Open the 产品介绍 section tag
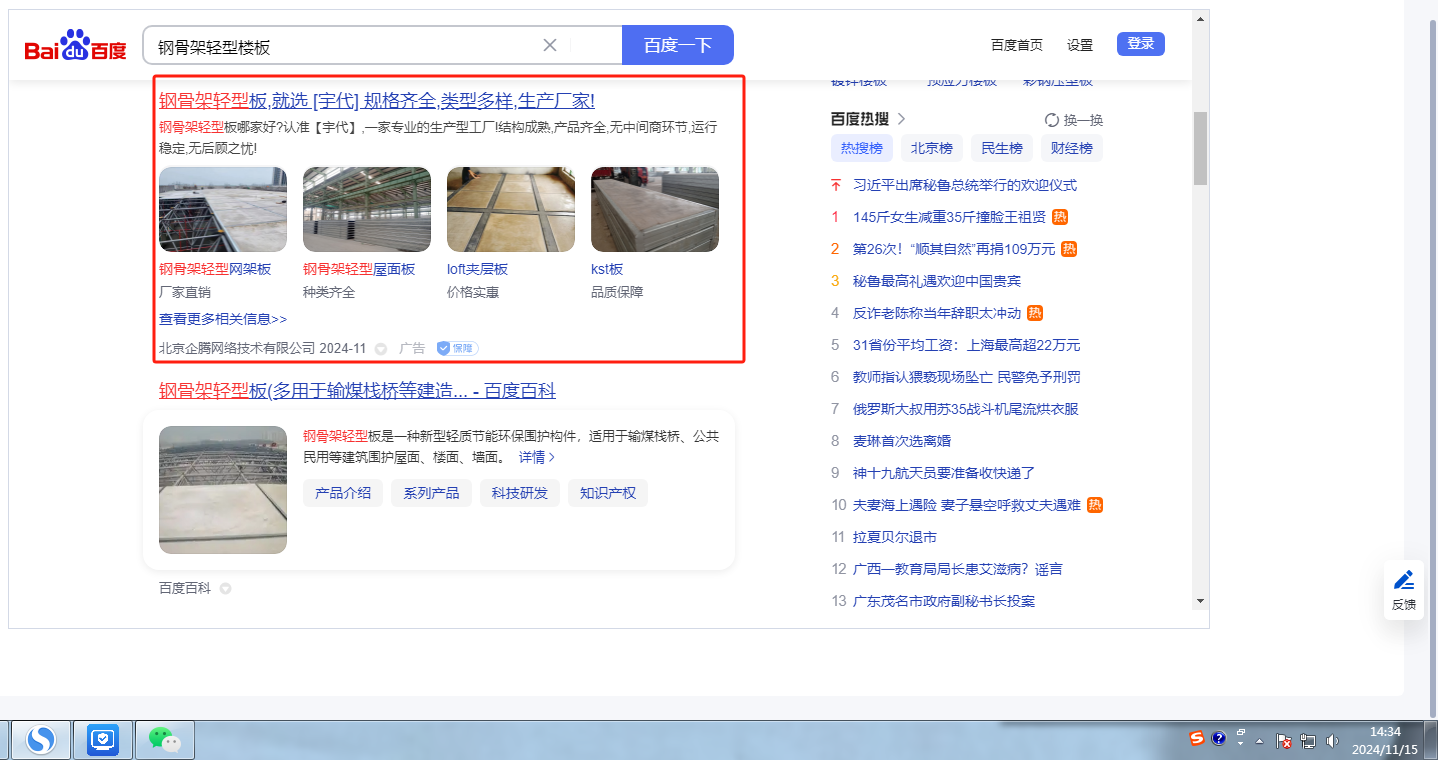1438x760 pixels. (x=343, y=493)
